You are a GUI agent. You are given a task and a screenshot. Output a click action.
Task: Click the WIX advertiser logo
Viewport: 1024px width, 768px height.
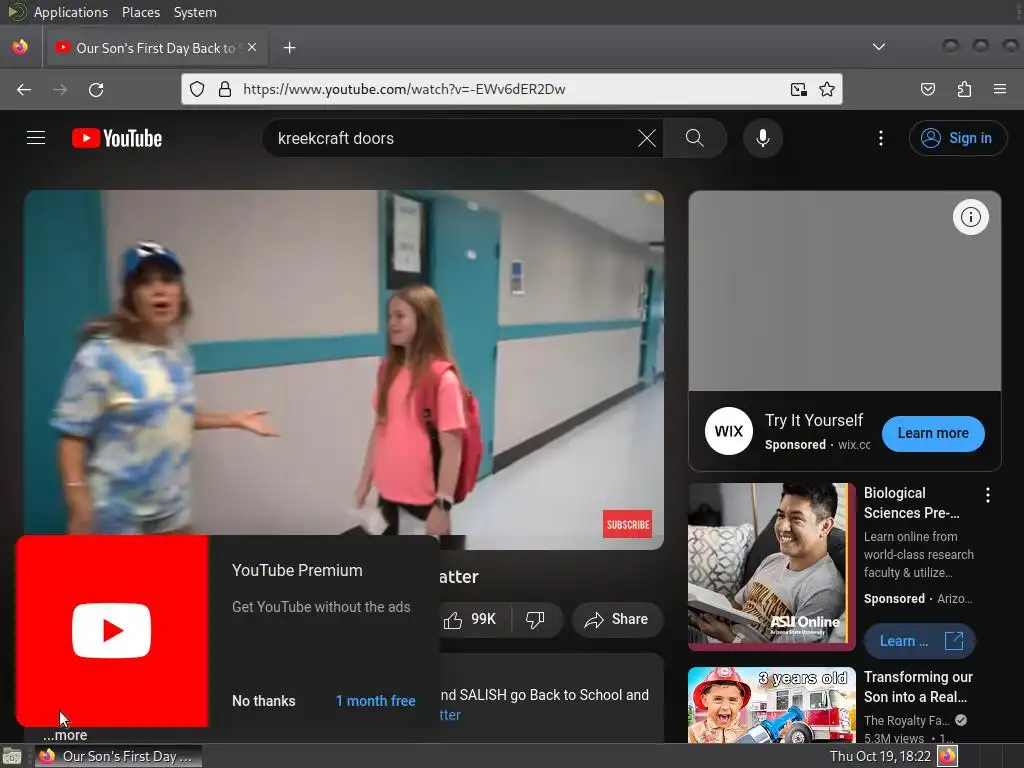click(729, 431)
